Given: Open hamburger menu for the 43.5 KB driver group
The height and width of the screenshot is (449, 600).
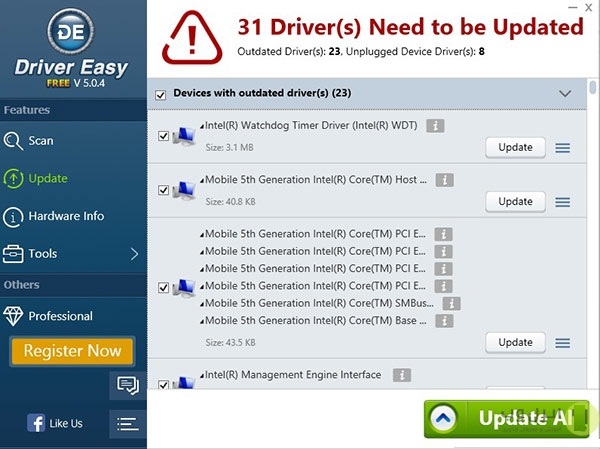Looking at the screenshot, I should [562, 343].
